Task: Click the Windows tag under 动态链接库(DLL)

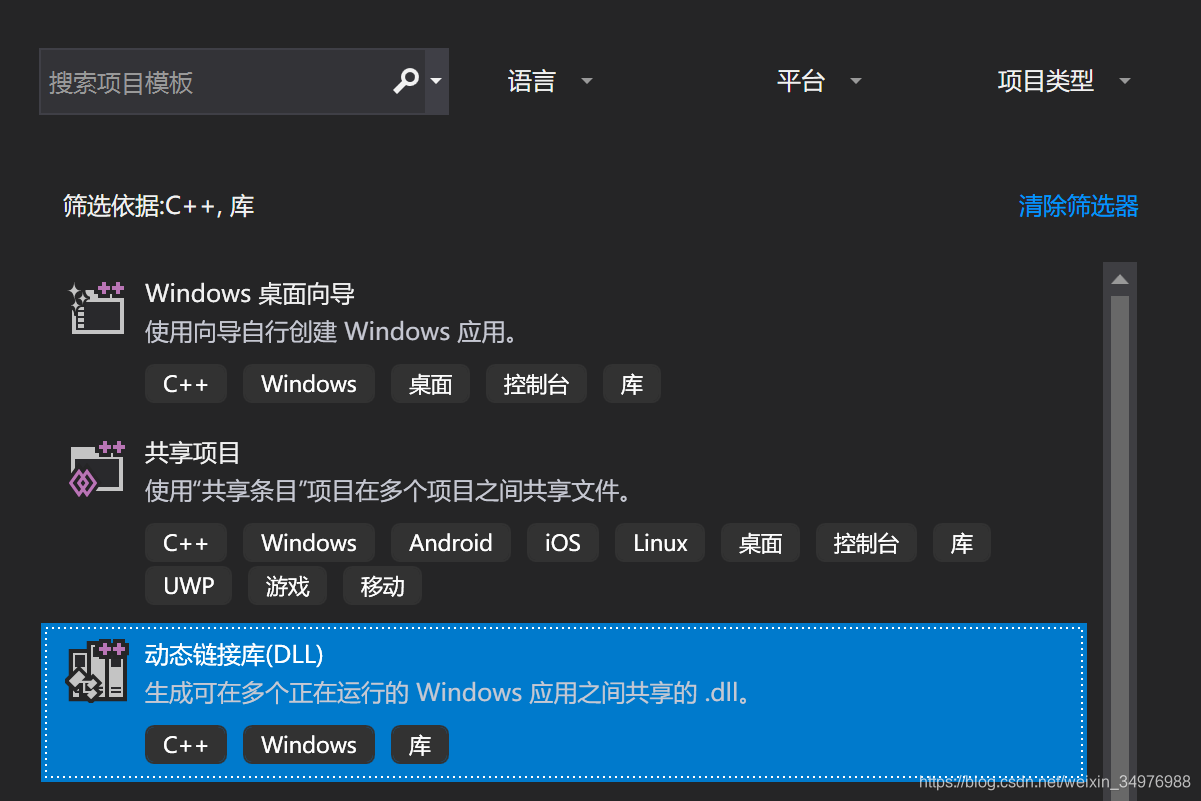Action: click(x=309, y=745)
